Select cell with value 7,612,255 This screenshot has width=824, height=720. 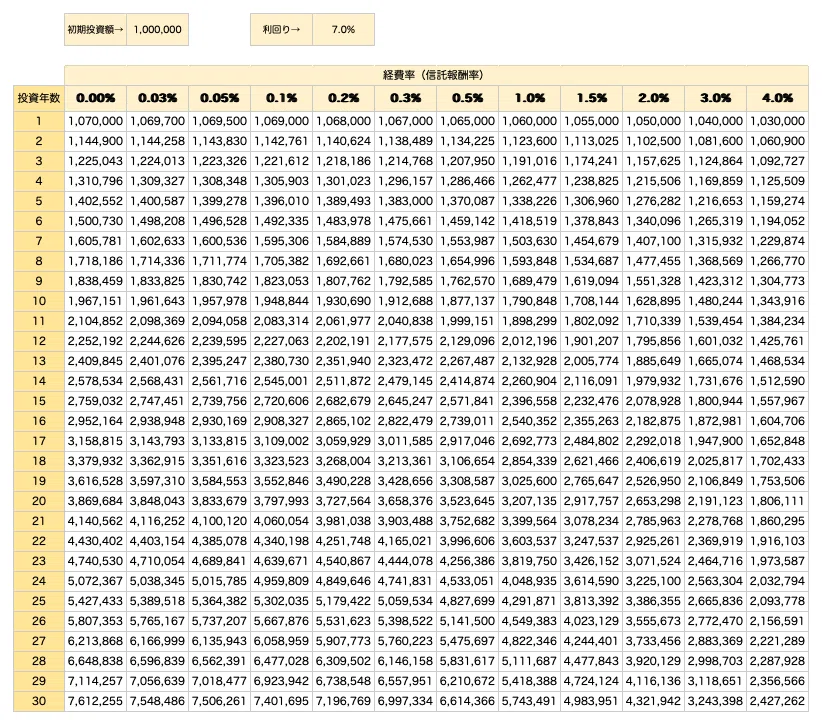pos(95,701)
